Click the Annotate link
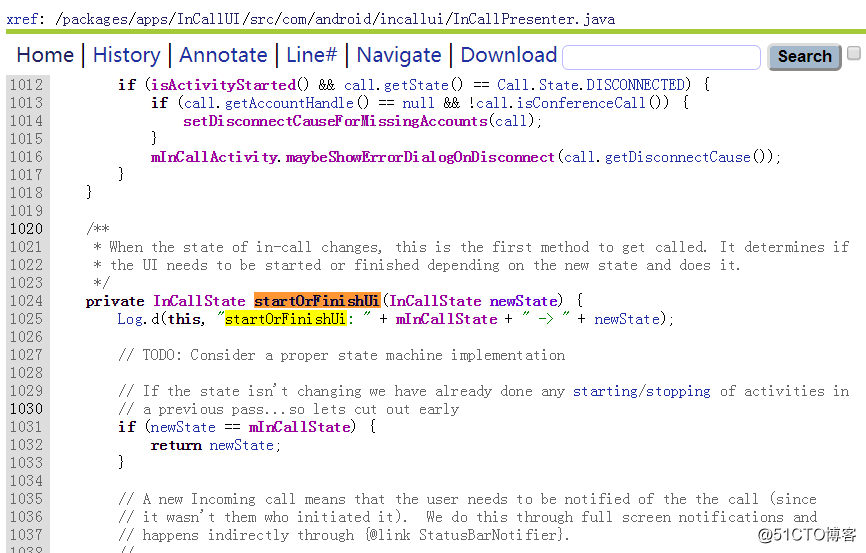This screenshot has height=553, width=866. click(223, 55)
